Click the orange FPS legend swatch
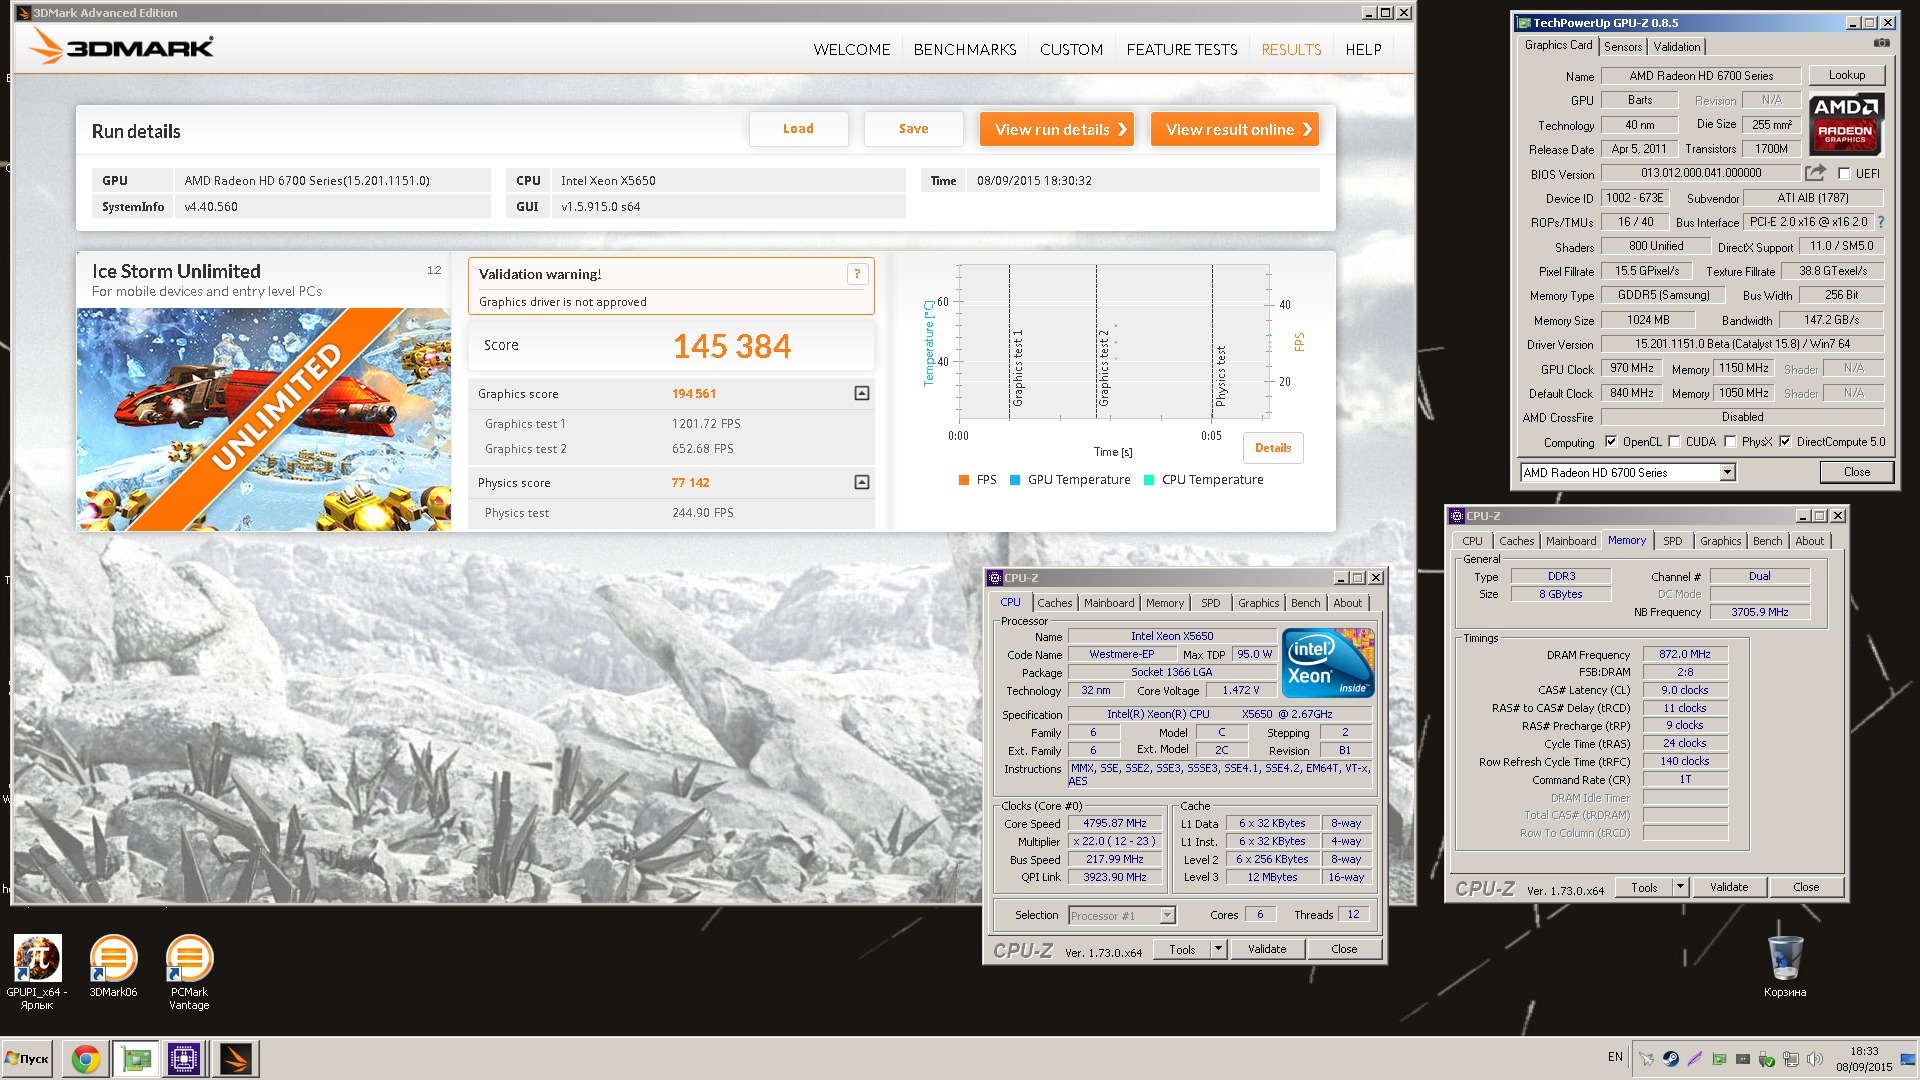The image size is (1920, 1080). tap(964, 480)
